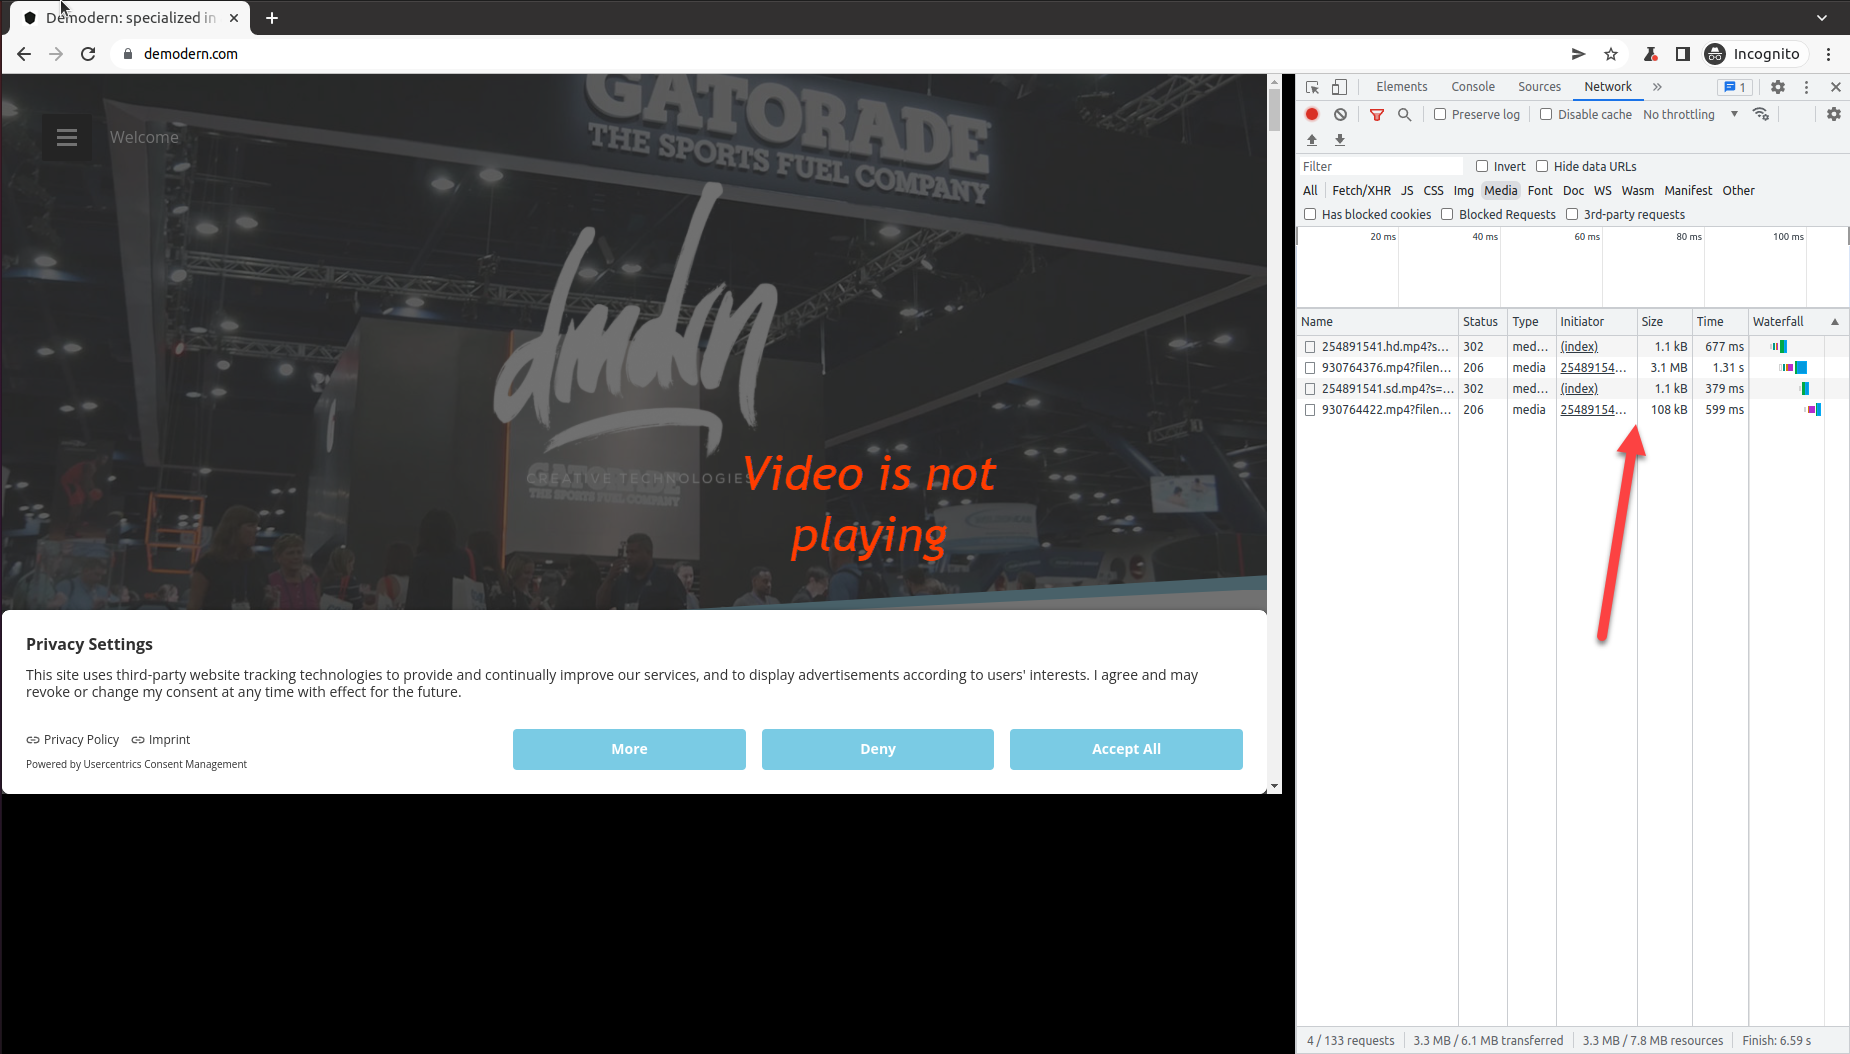The height and width of the screenshot is (1054, 1850).
Task: Toggle the network filter funnel icon
Action: point(1377,114)
